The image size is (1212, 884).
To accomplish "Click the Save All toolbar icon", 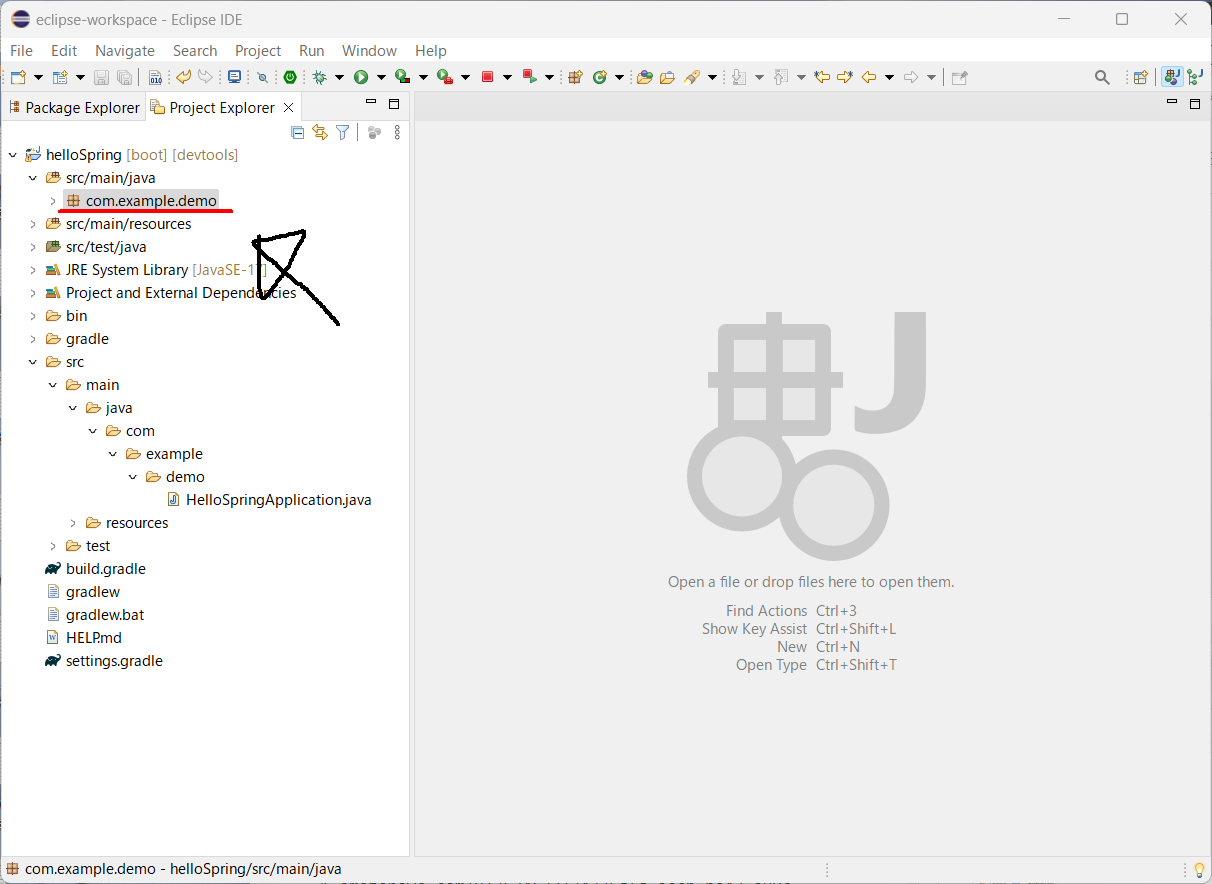I will pos(124,77).
